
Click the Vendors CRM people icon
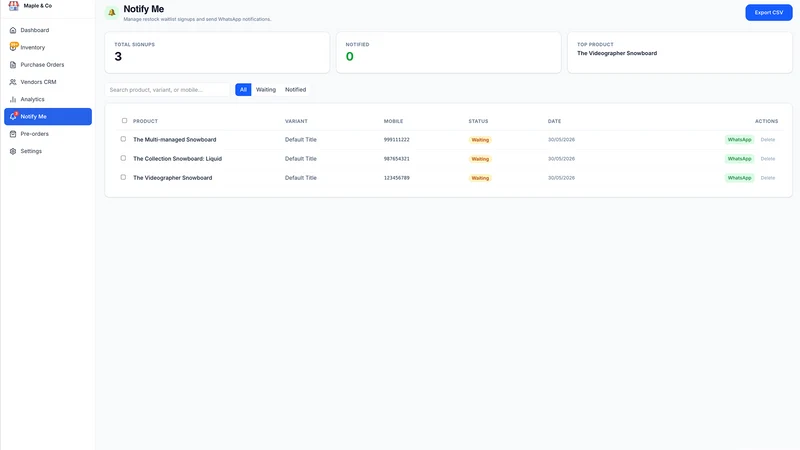point(13,82)
